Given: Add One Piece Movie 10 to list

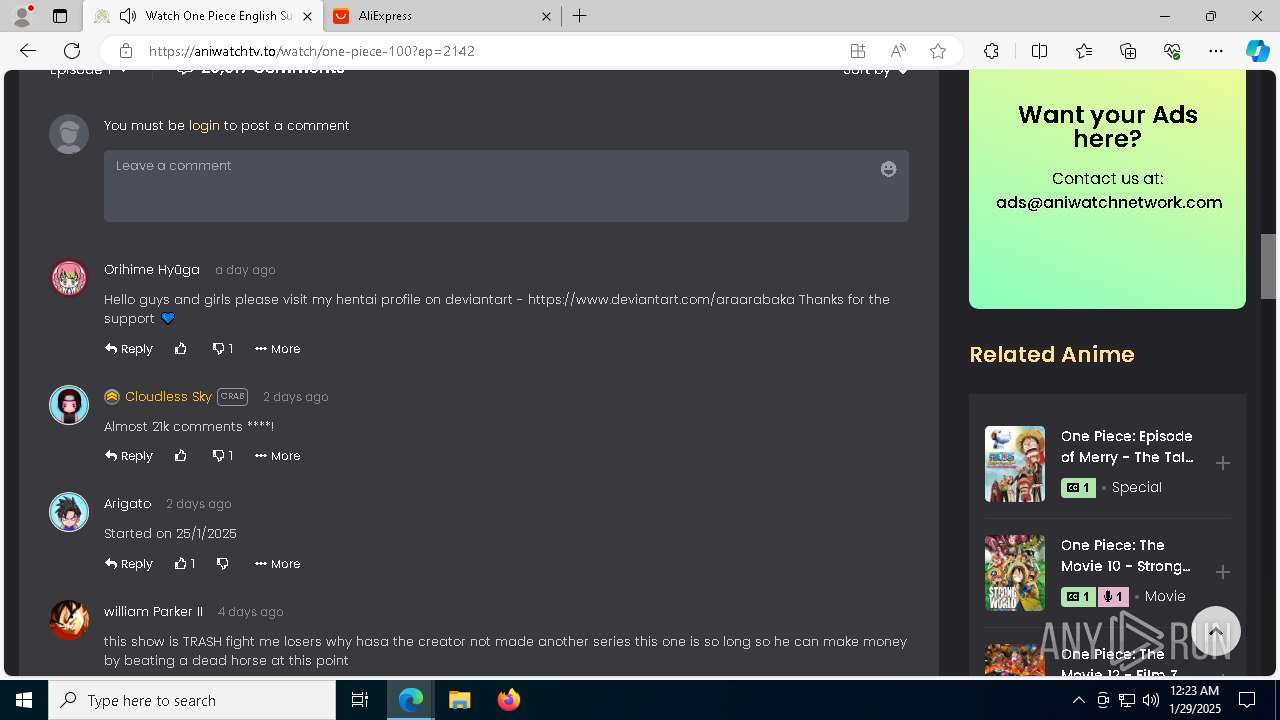Looking at the screenshot, I should [x=1222, y=572].
